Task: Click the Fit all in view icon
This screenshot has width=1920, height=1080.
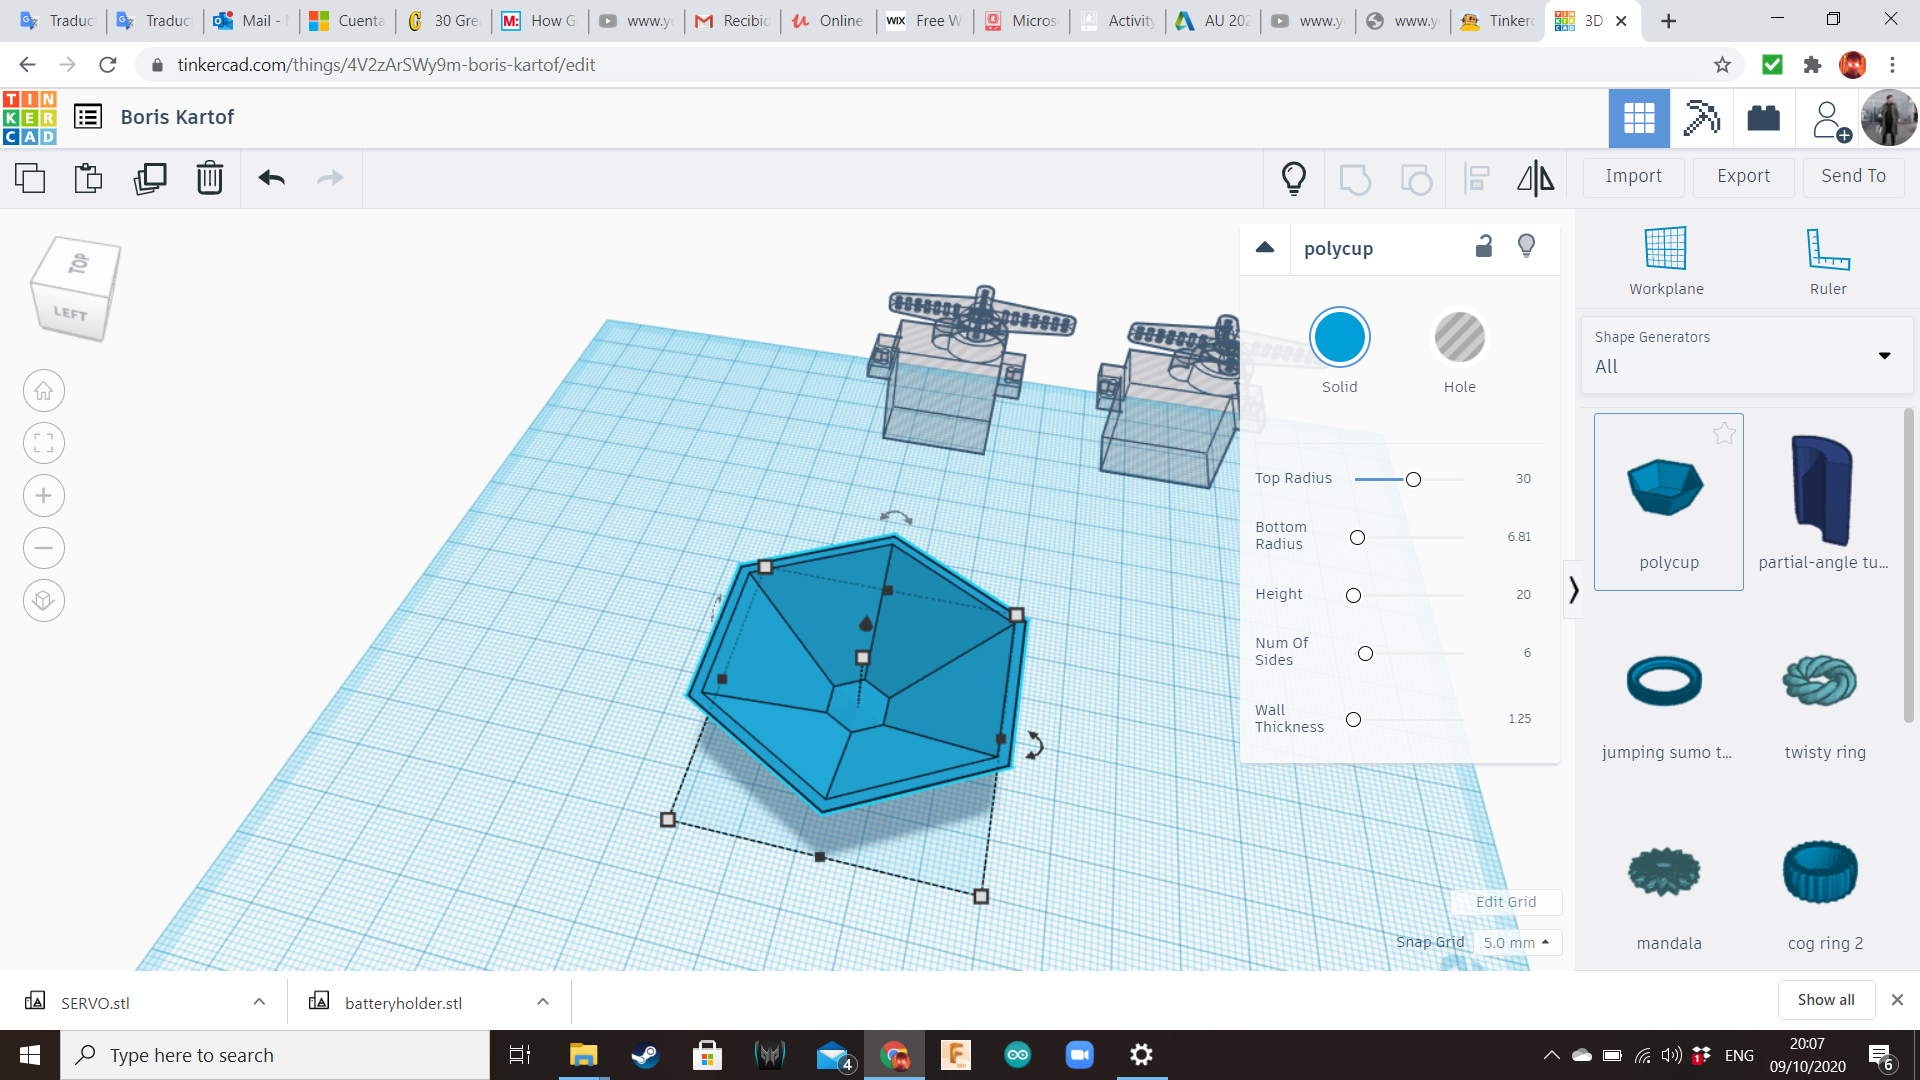Action: click(x=44, y=443)
